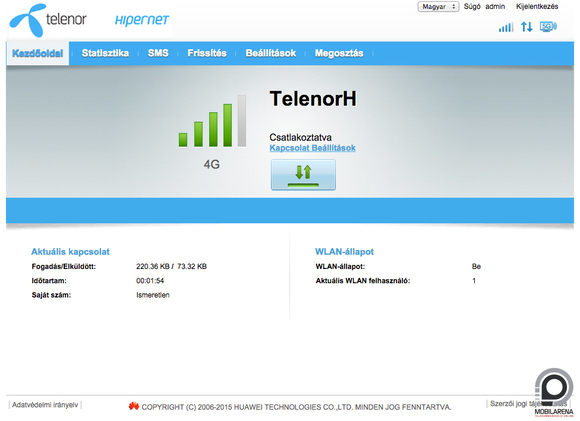Viewport: 580px width, 421px height.
Task: Open the SMS tab
Action: pos(158,53)
